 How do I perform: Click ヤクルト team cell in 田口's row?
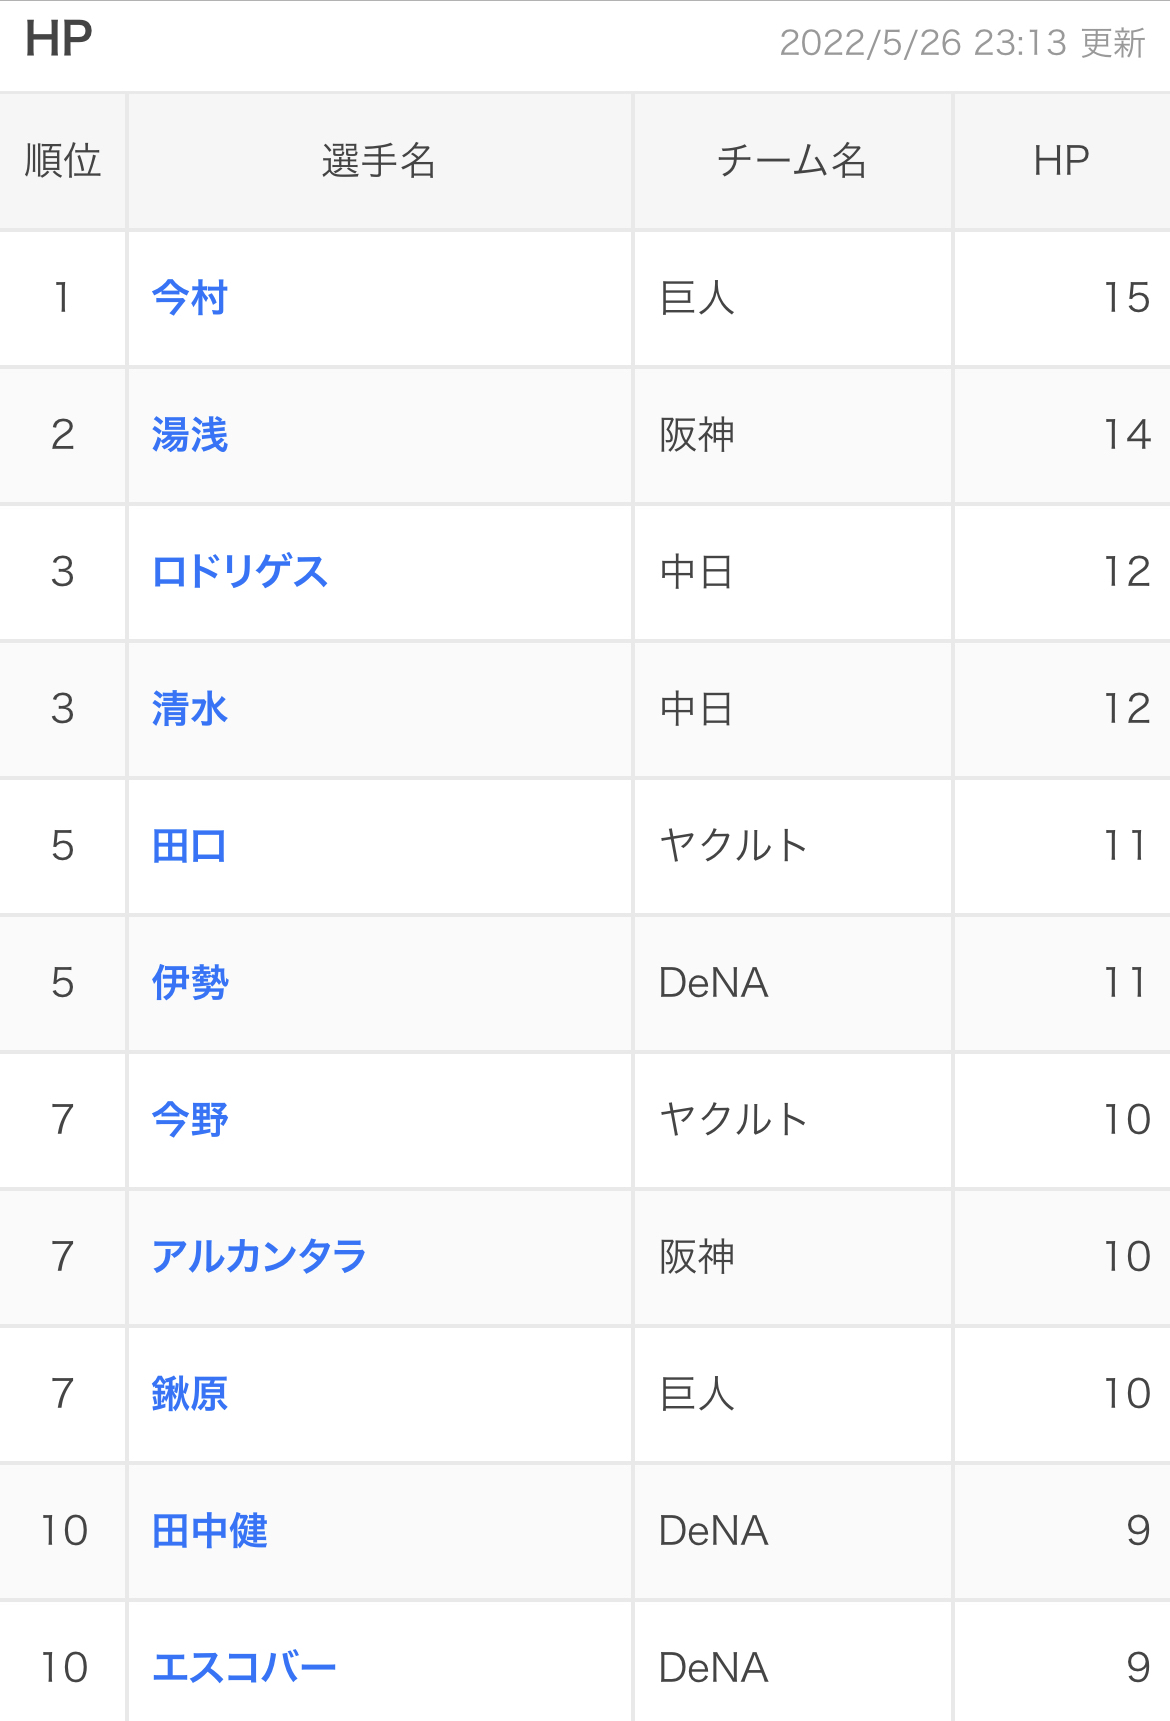(x=733, y=846)
